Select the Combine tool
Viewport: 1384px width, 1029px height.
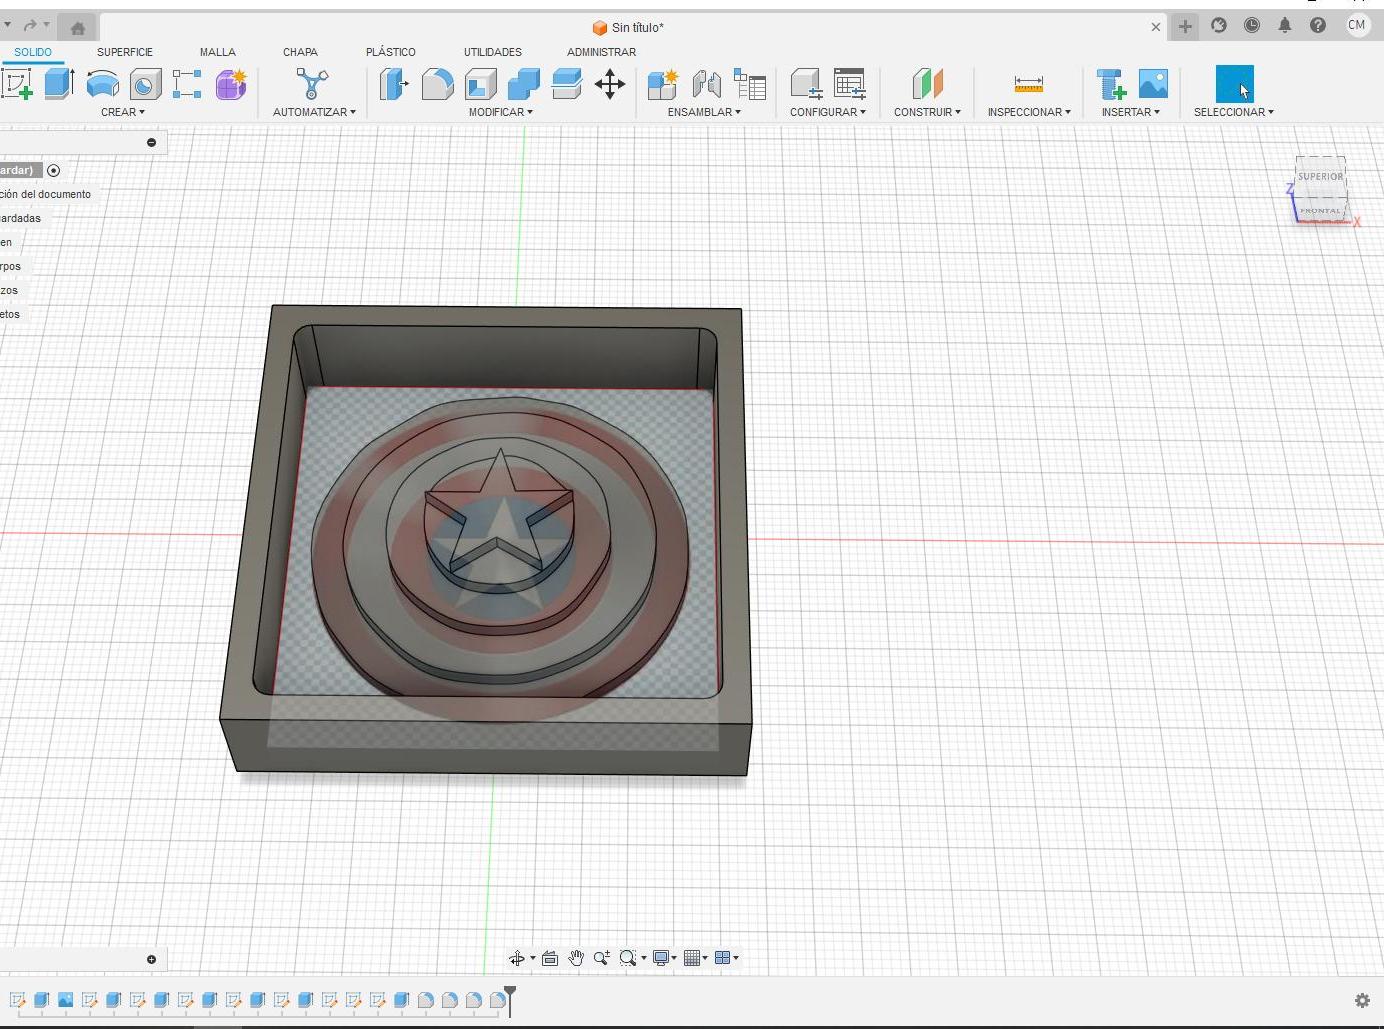point(523,84)
